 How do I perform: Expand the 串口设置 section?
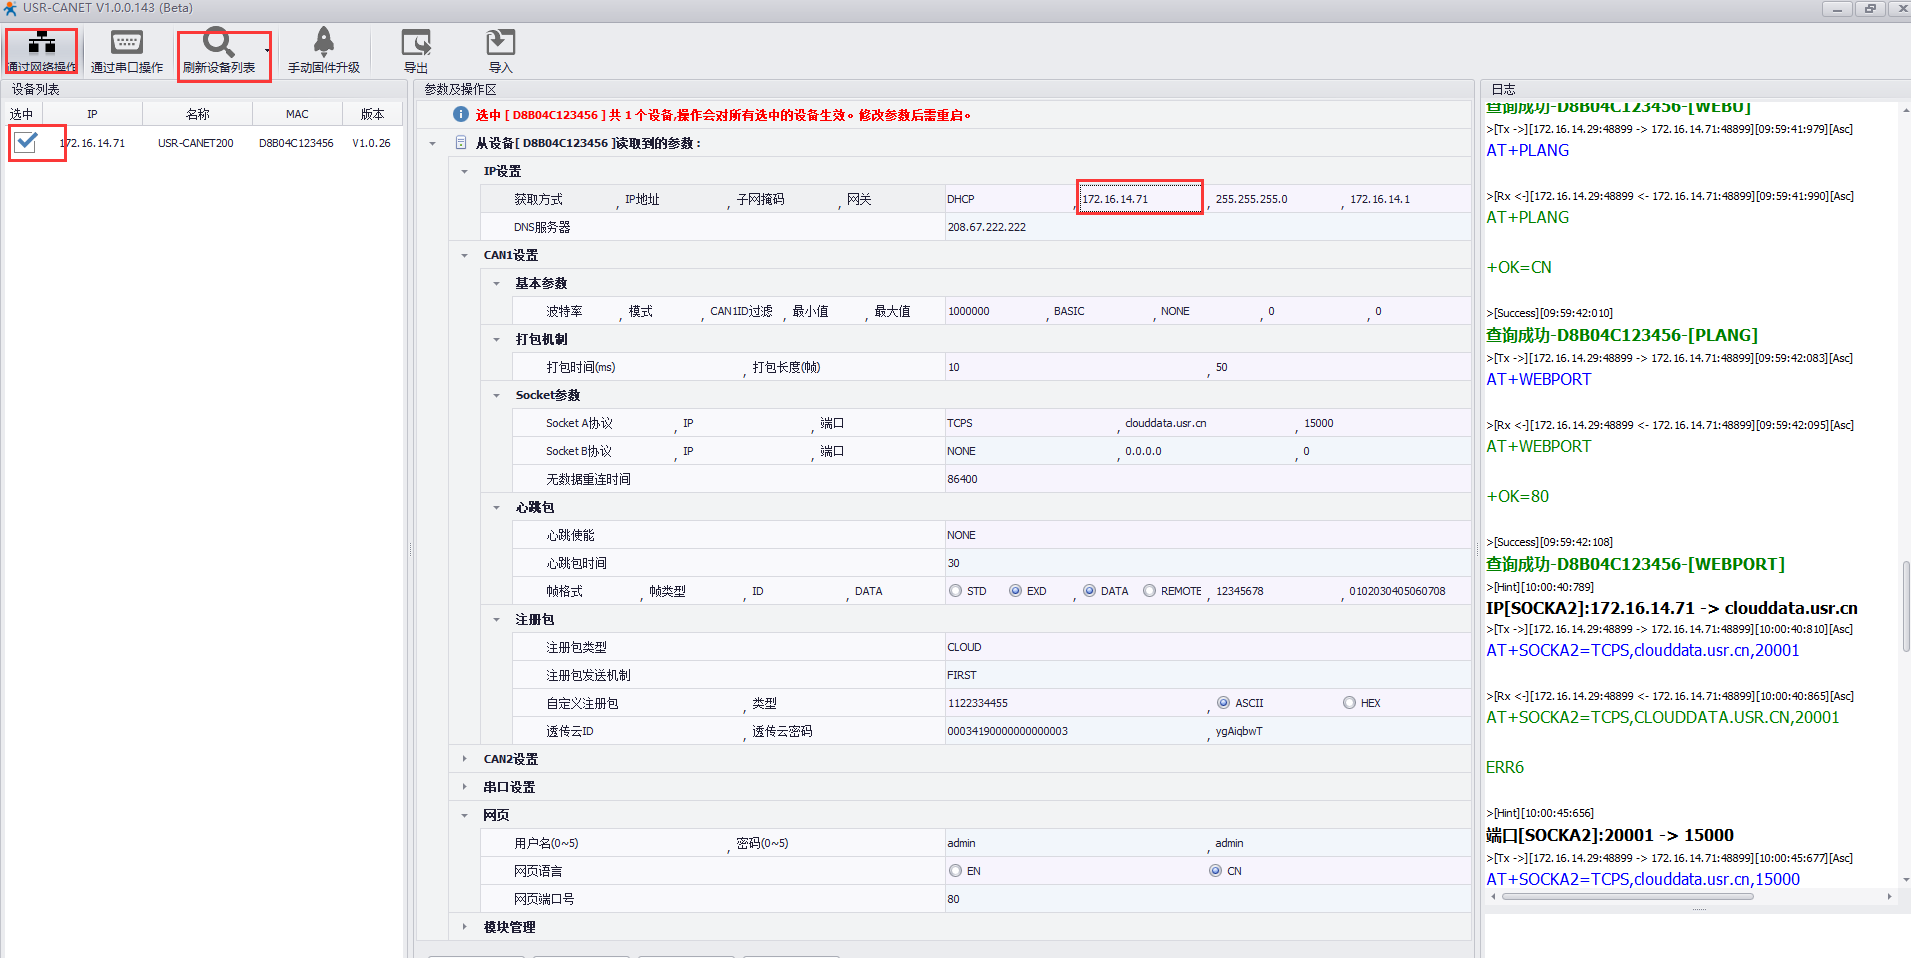click(465, 787)
